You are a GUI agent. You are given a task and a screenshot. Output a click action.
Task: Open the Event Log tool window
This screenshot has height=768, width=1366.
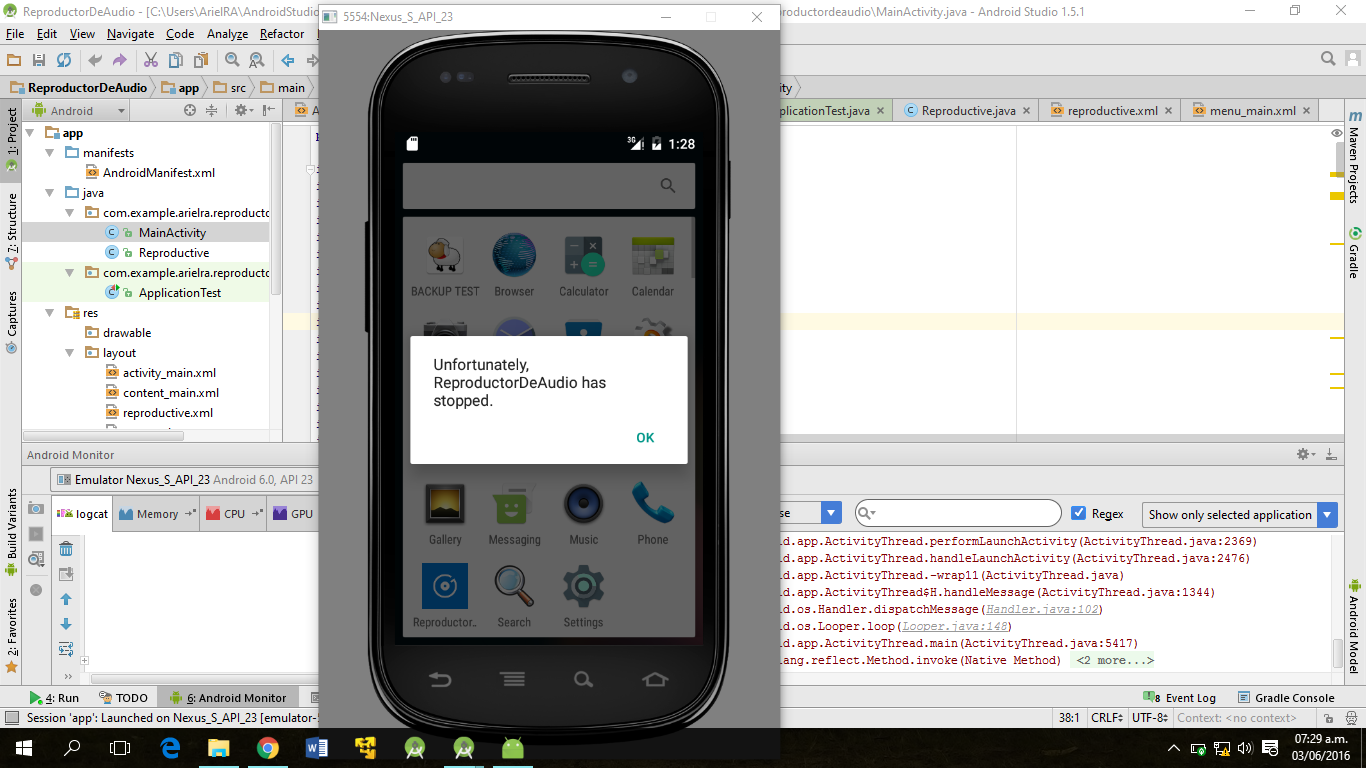click(1180, 698)
